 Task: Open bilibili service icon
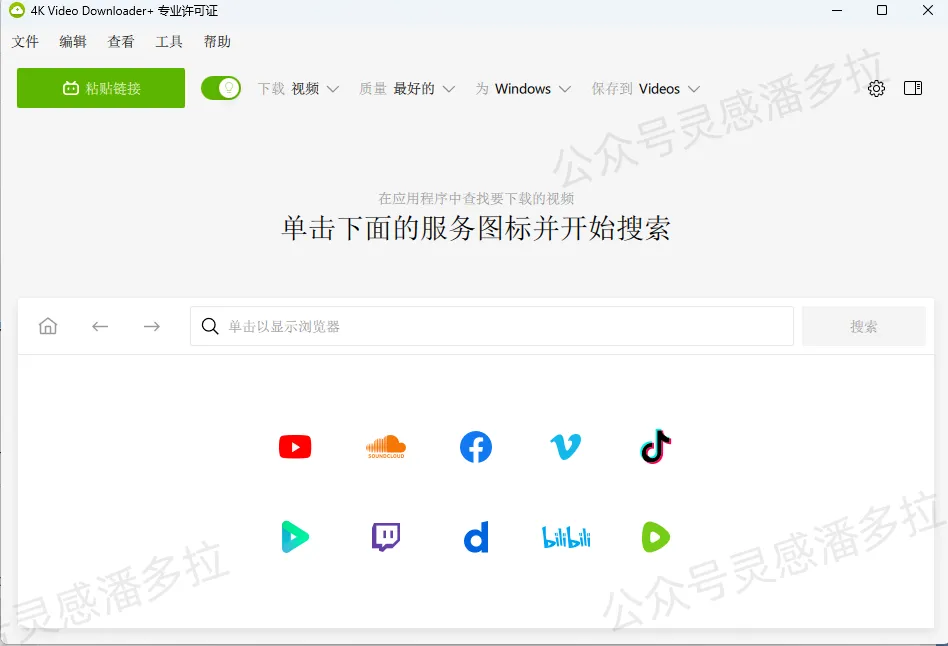(x=566, y=537)
